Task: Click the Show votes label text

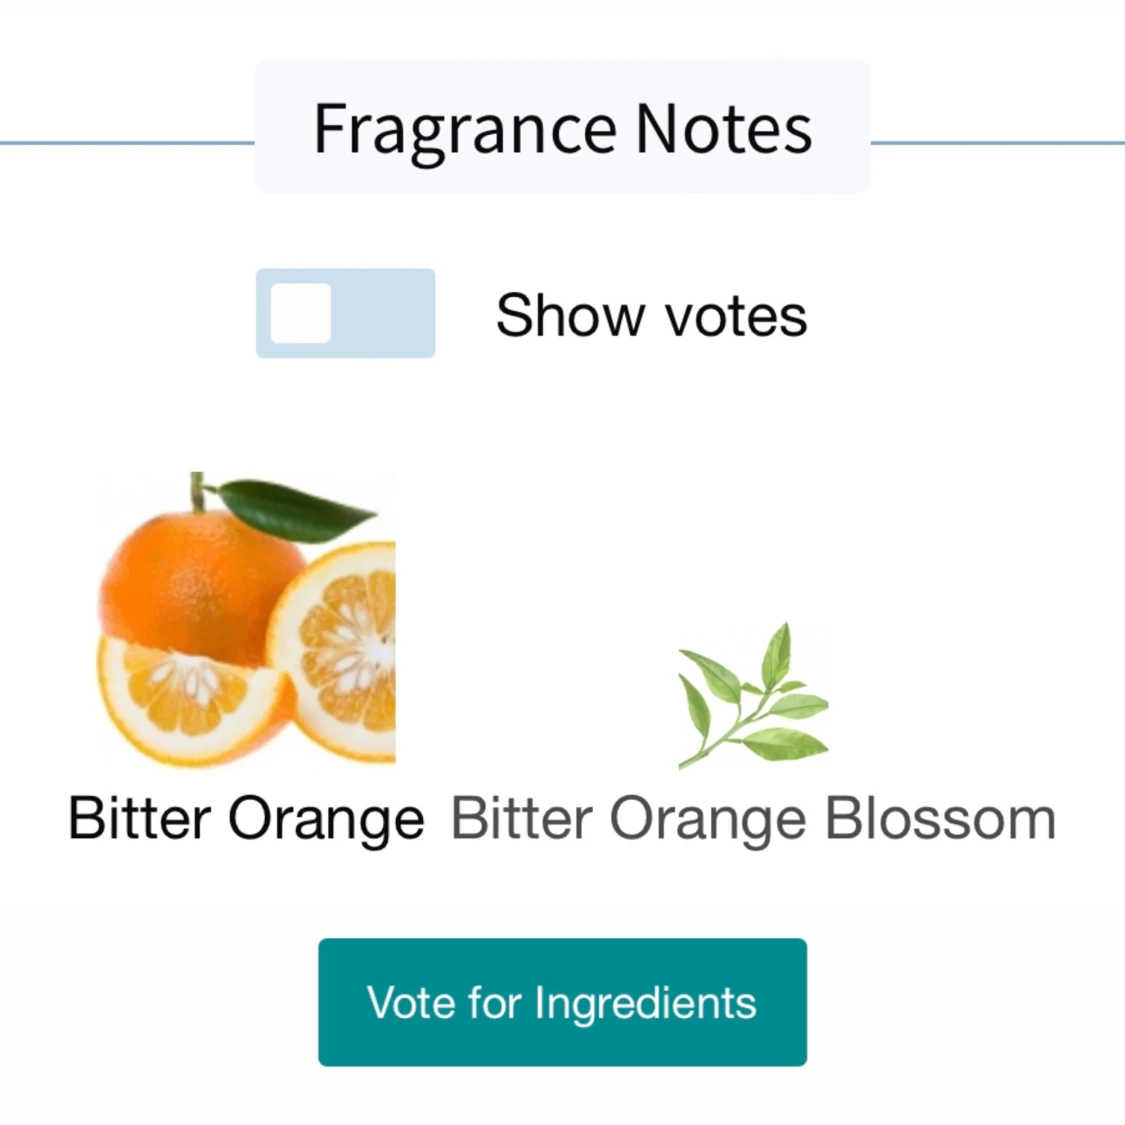Action: 651,316
